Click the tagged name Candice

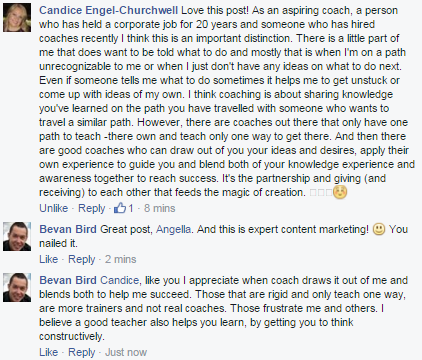click(x=119, y=280)
